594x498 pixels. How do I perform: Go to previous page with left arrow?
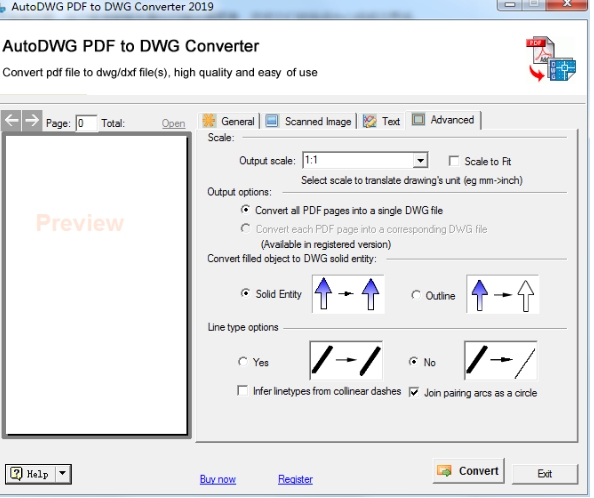(x=12, y=121)
